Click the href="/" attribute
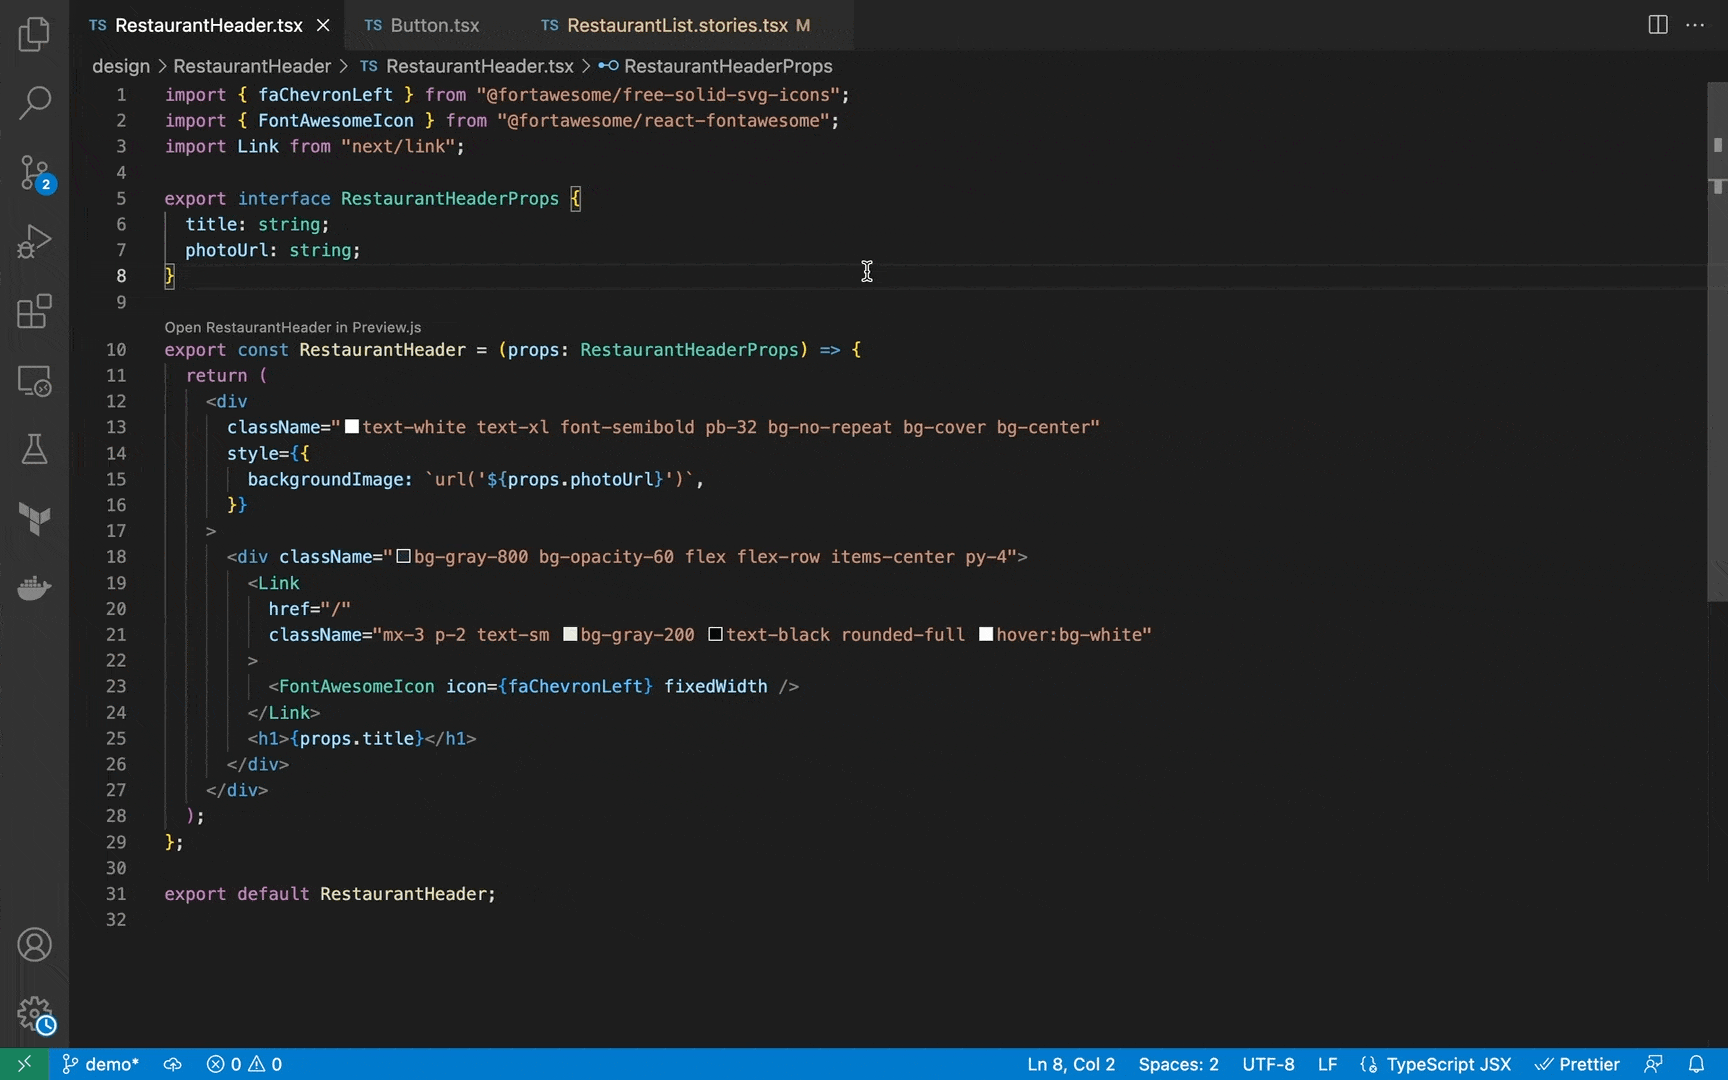The image size is (1728, 1080). coord(309,608)
